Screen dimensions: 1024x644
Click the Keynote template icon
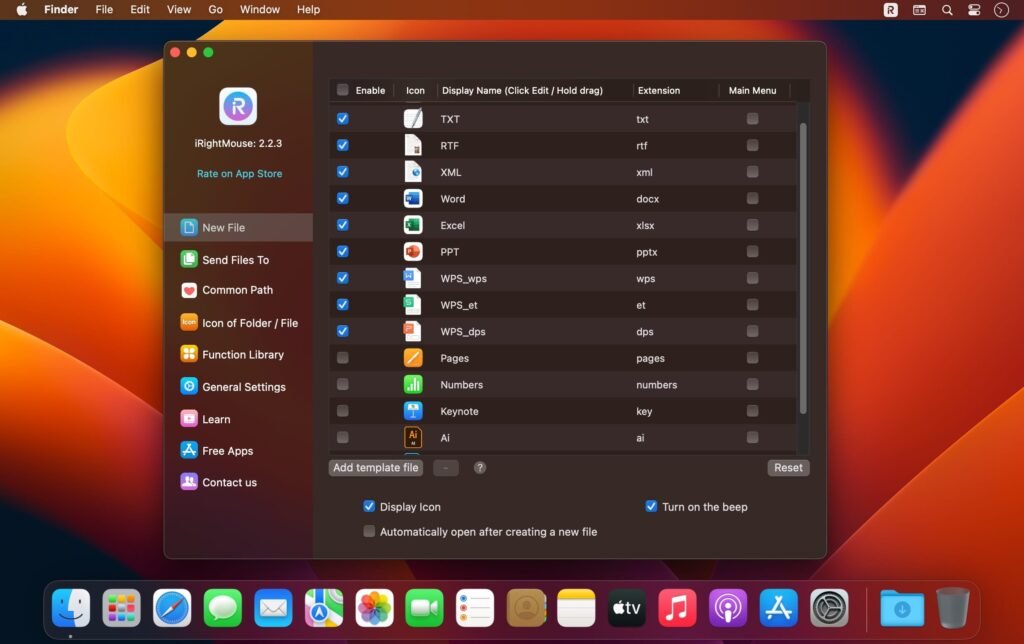pyautogui.click(x=414, y=410)
